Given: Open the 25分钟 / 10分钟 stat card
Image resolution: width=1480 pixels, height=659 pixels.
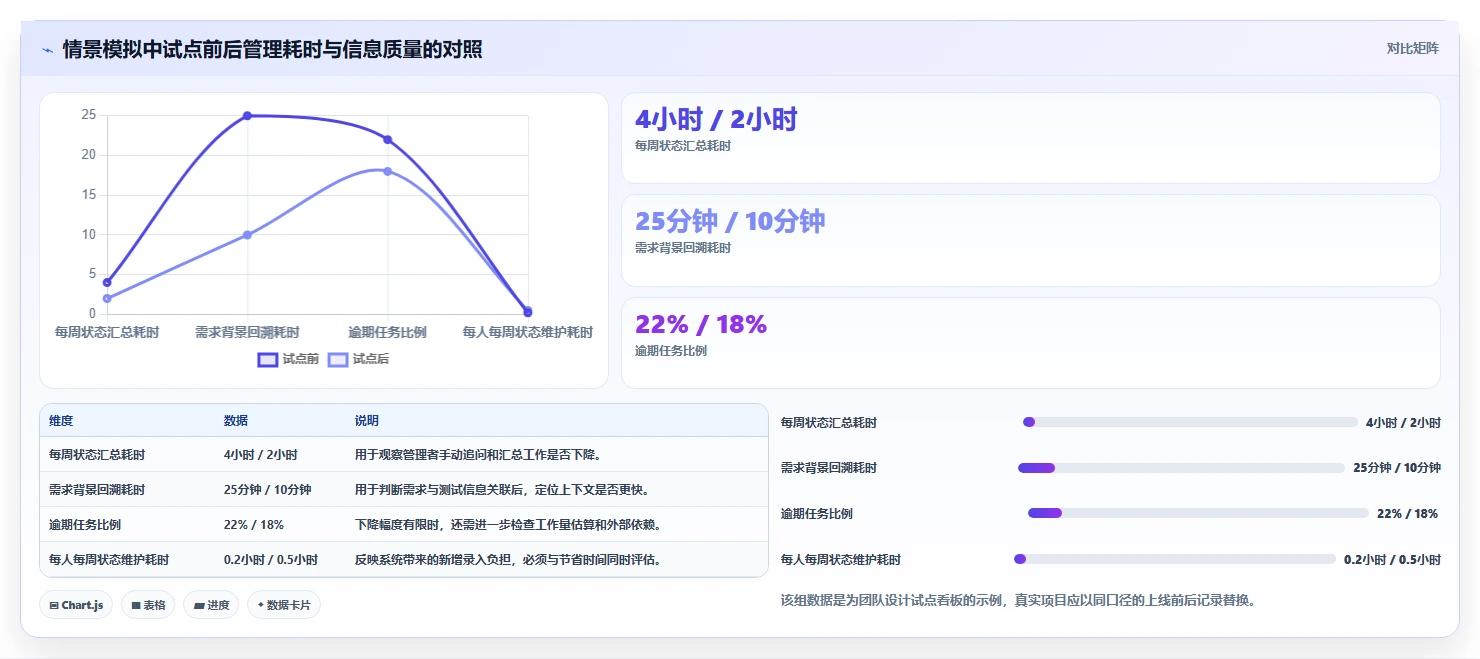Looking at the screenshot, I should coord(1031,240).
